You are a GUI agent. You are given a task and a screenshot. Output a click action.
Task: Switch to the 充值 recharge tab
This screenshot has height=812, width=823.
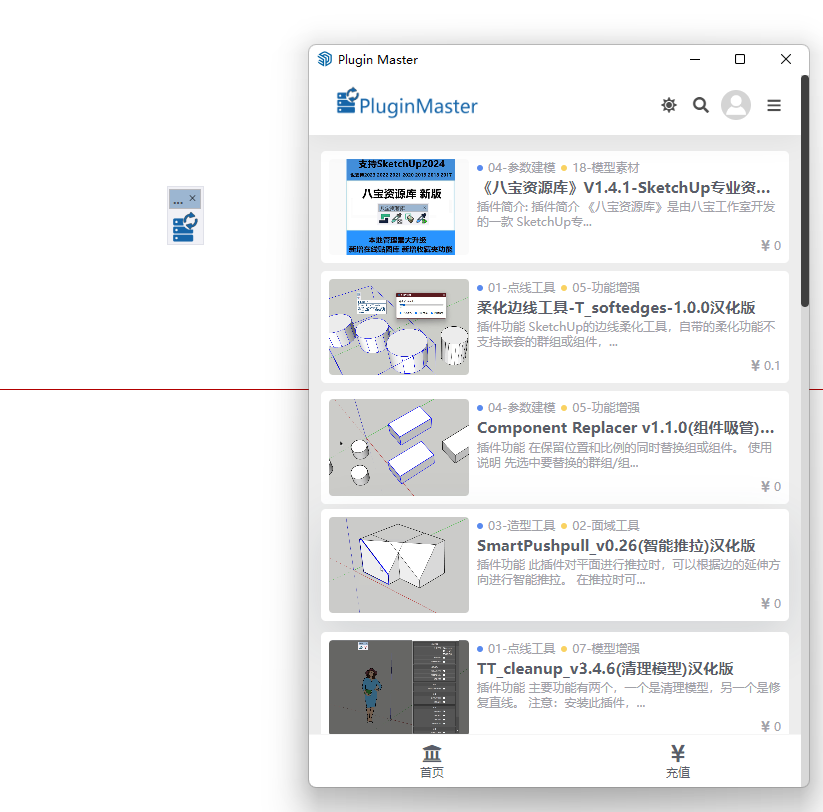(x=677, y=762)
